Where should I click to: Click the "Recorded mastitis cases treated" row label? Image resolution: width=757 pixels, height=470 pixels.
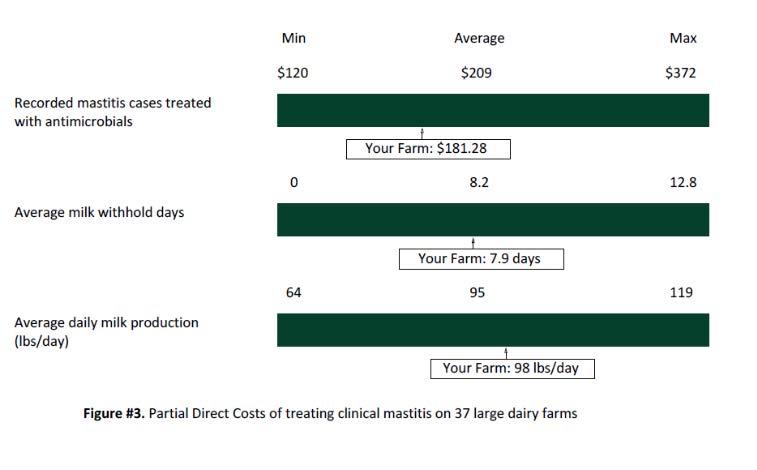[113, 102]
